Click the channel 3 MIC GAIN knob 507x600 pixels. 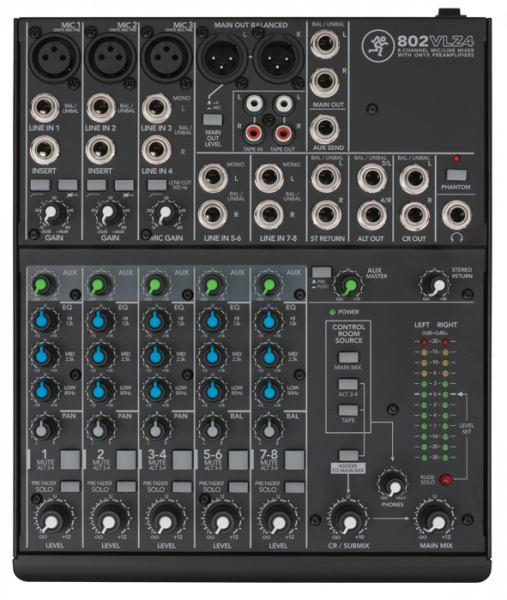pyautogui.click(x=165, y=214)
